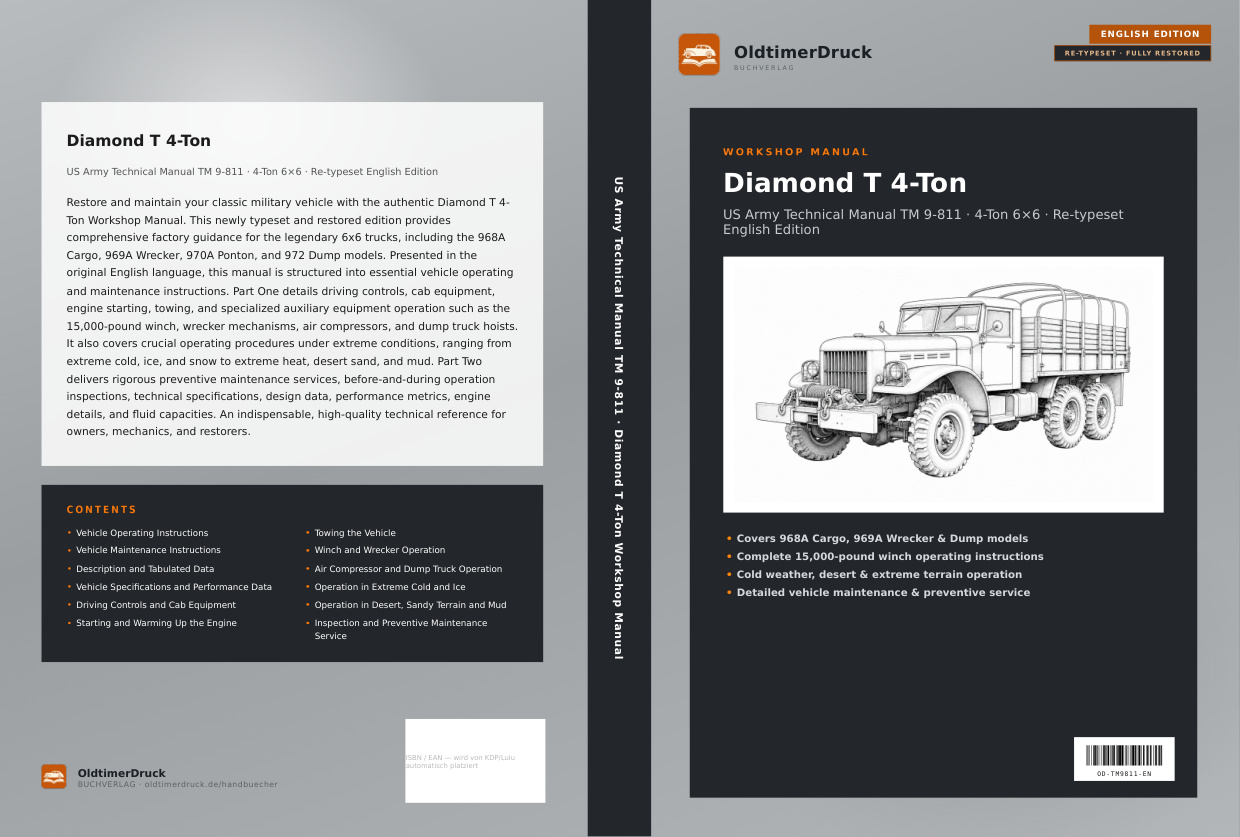The image size is (1240, 837).
Task: Click the truck illustration on the front cover
Action: pos(943,384)
